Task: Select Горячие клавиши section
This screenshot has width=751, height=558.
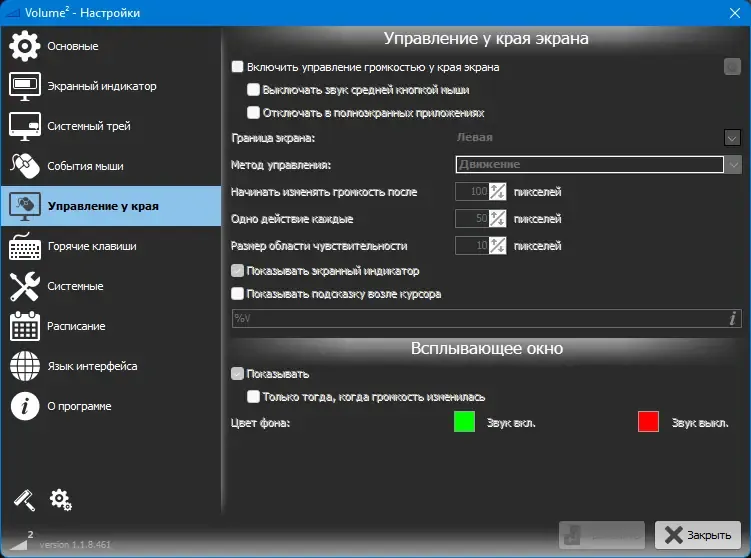Action: (111, 246)
